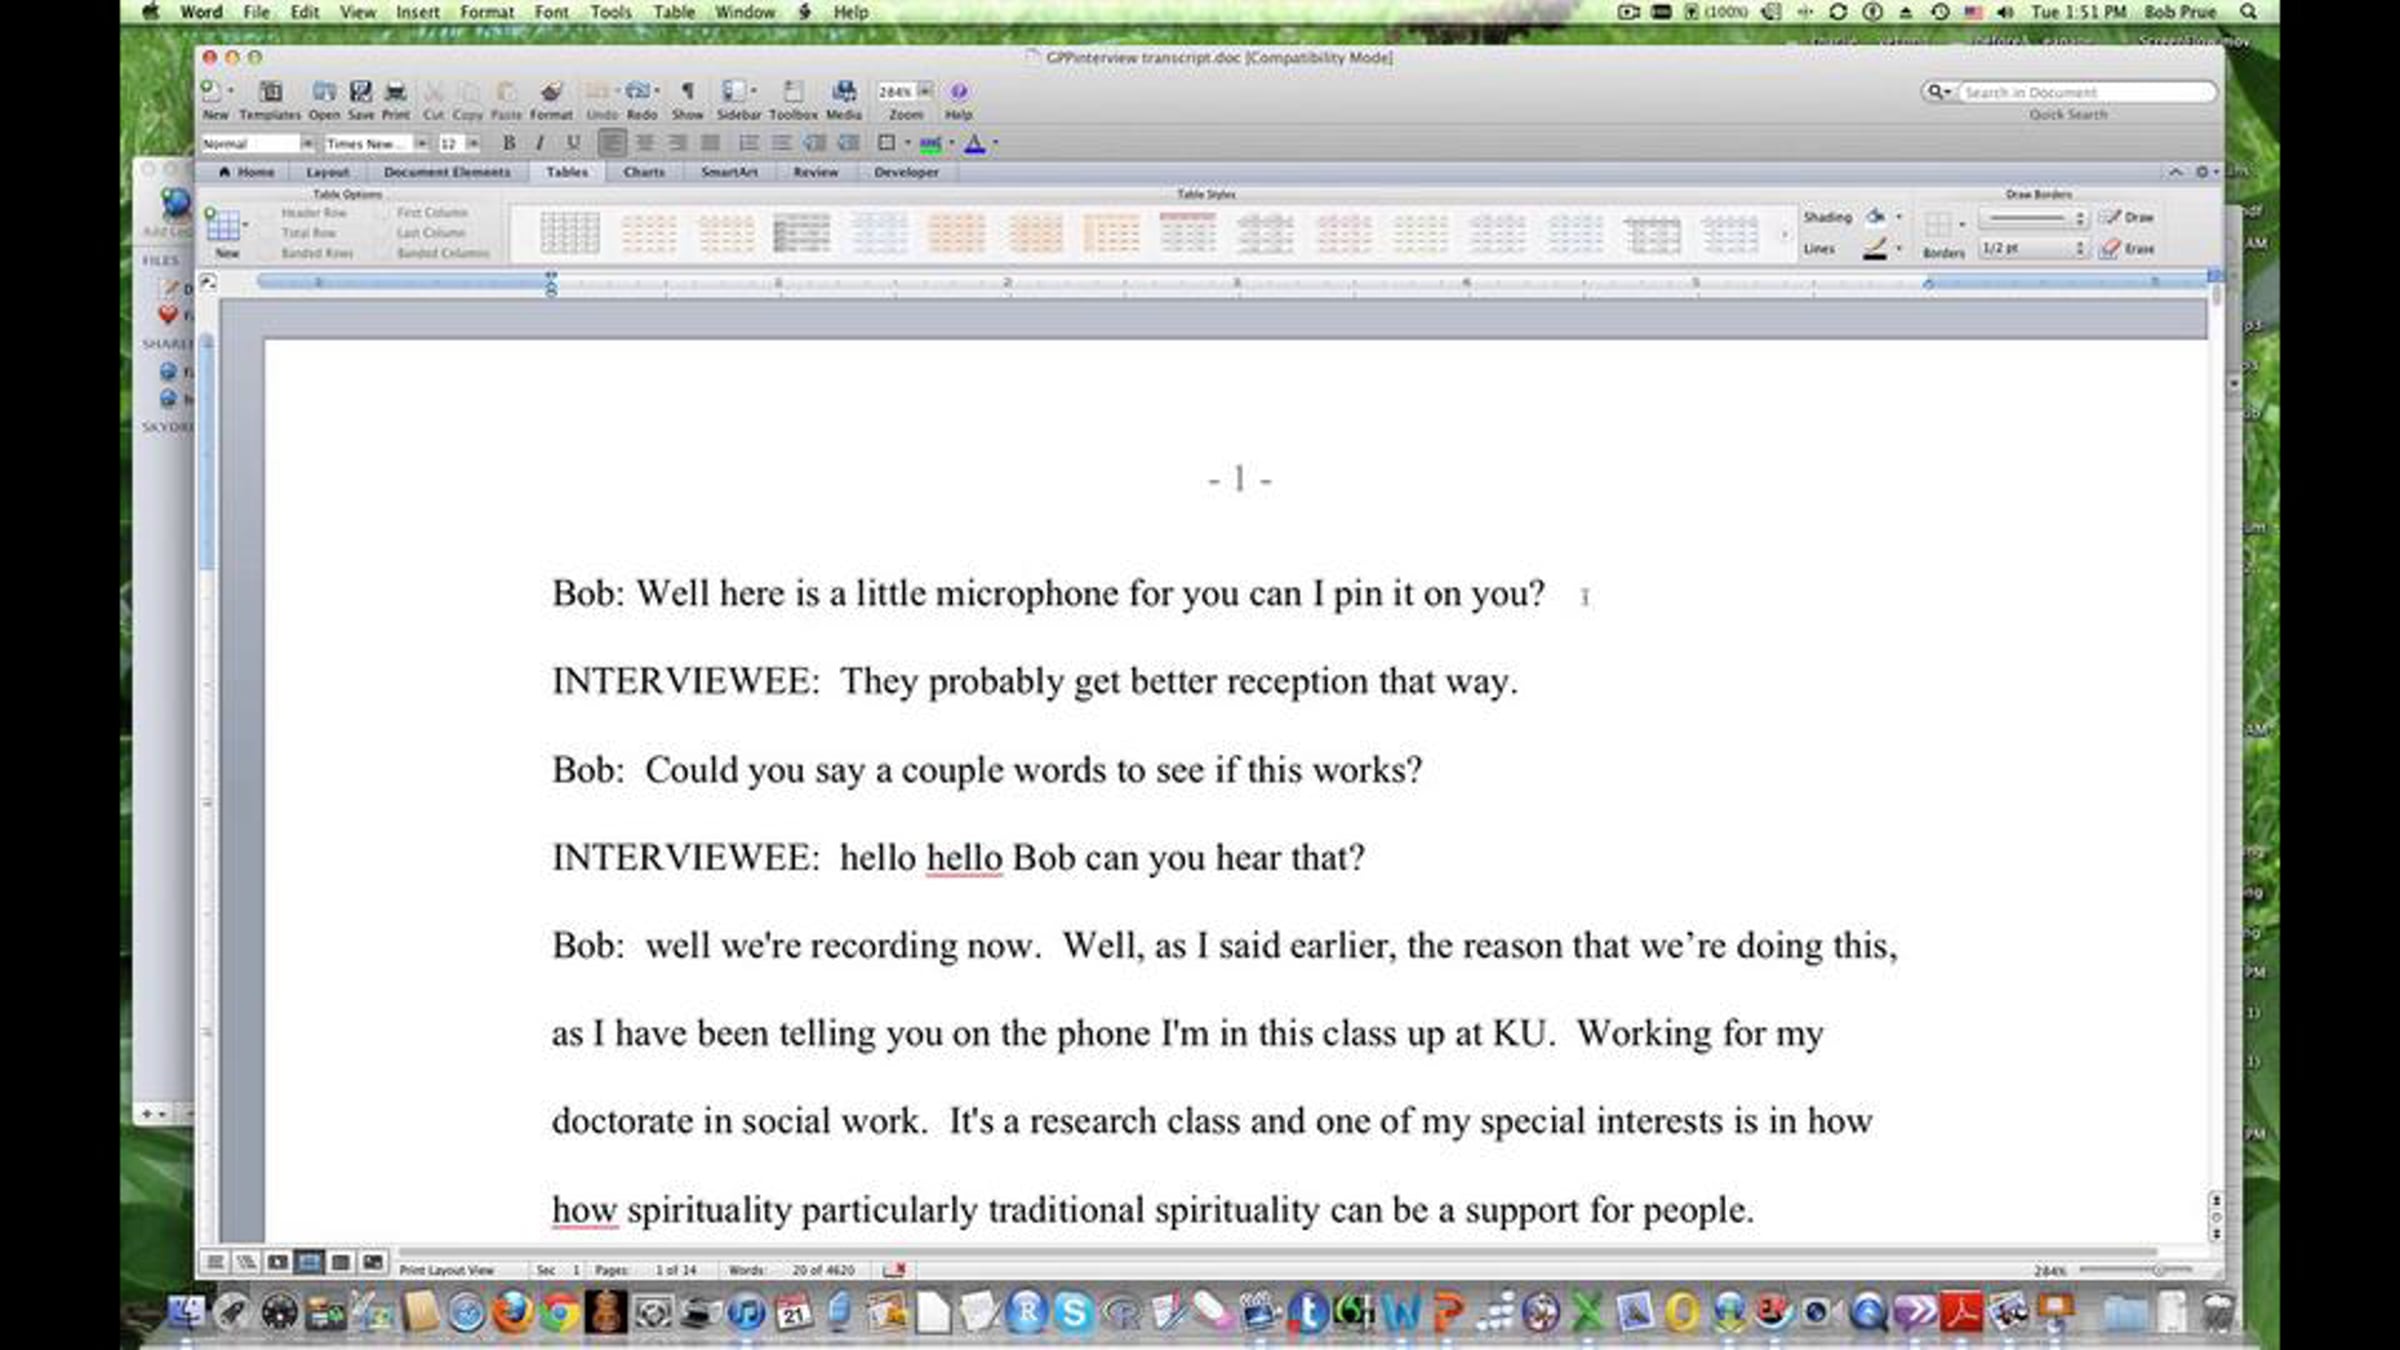
Task: Click the Draw borders button
Action: pyautogui.click(x=2127, y=217)
